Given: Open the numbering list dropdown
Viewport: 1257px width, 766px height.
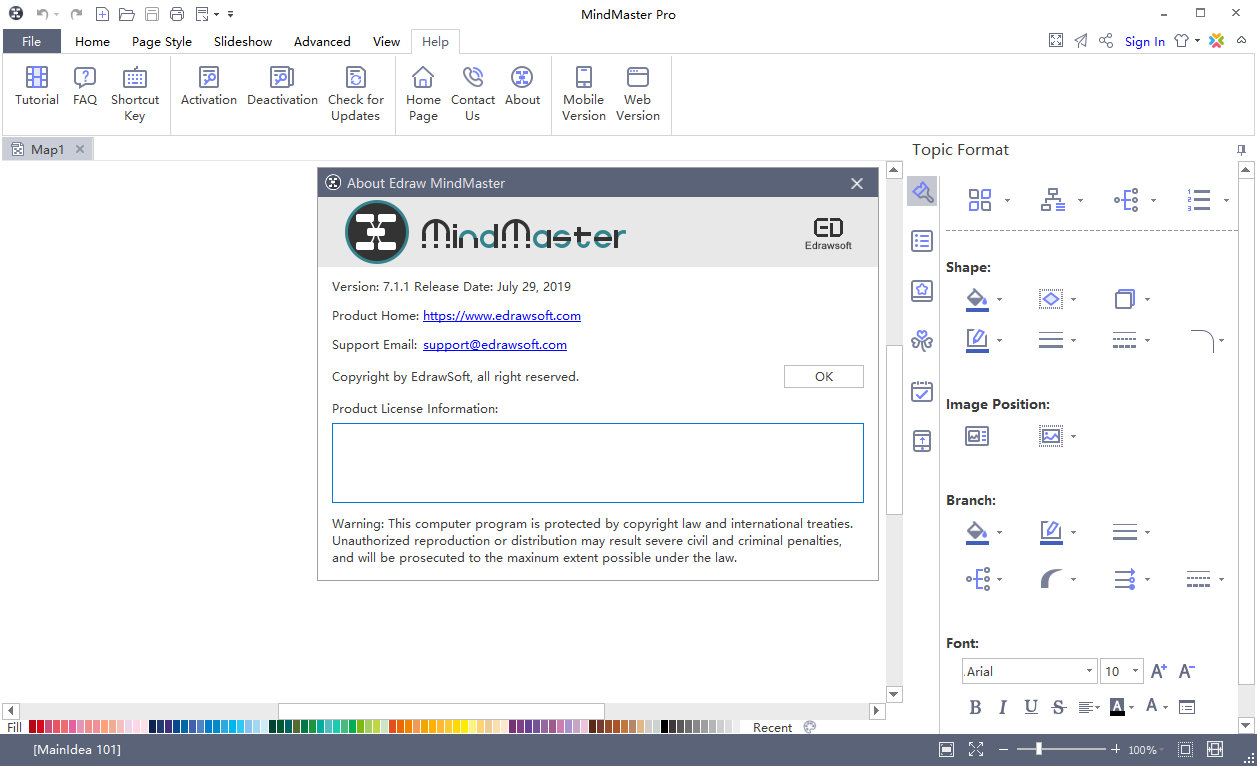Looking at the screenshot, I should [x=1226, y=200].
